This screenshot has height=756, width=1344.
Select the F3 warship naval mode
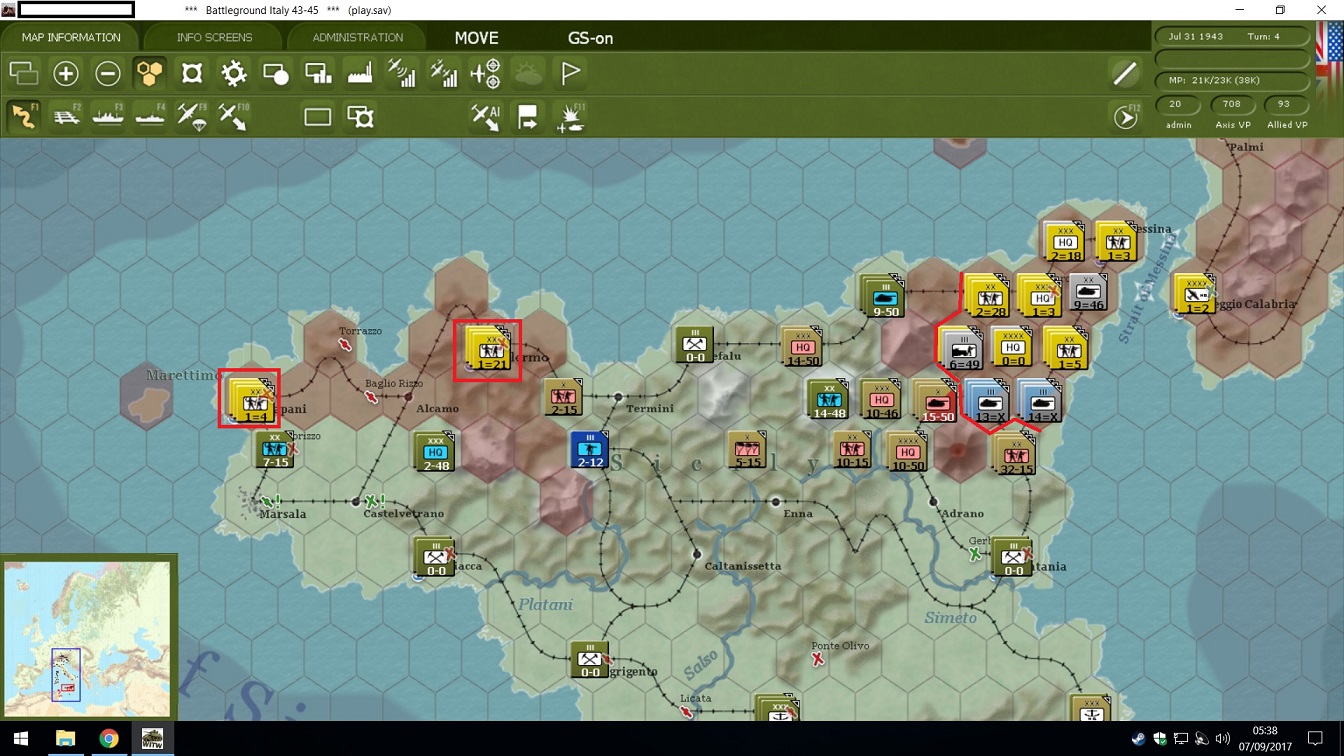[x=108, y=116]
